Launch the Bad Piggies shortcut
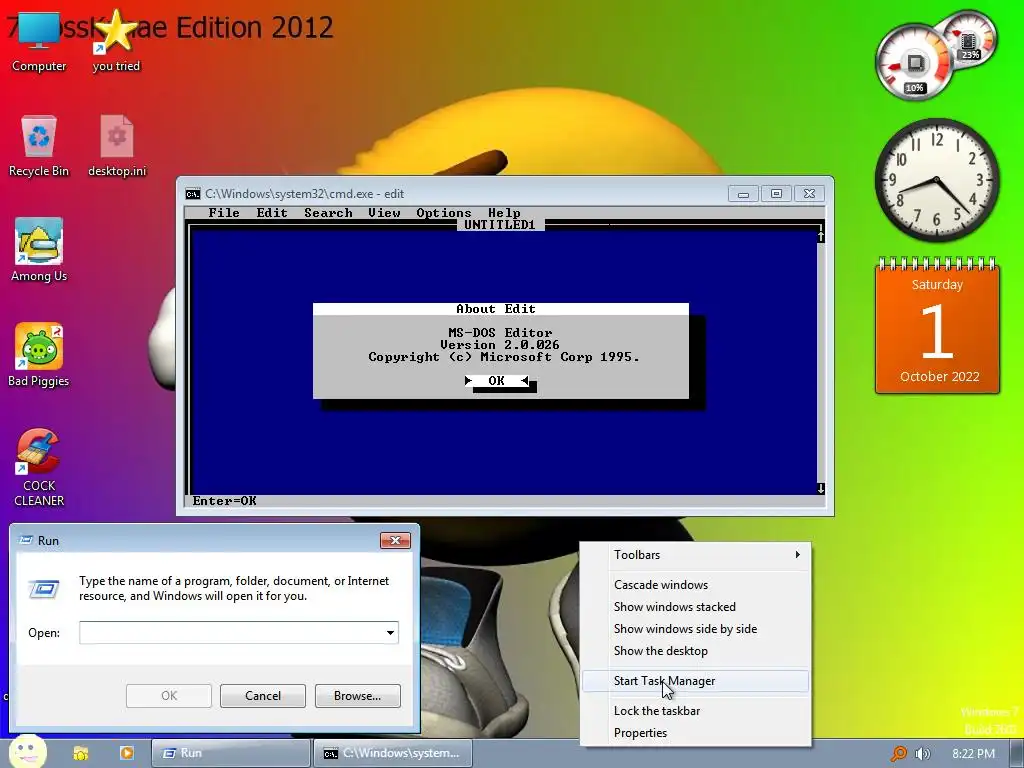Image resolution: width=1024 pixels, height=768 pixels. 39,356
